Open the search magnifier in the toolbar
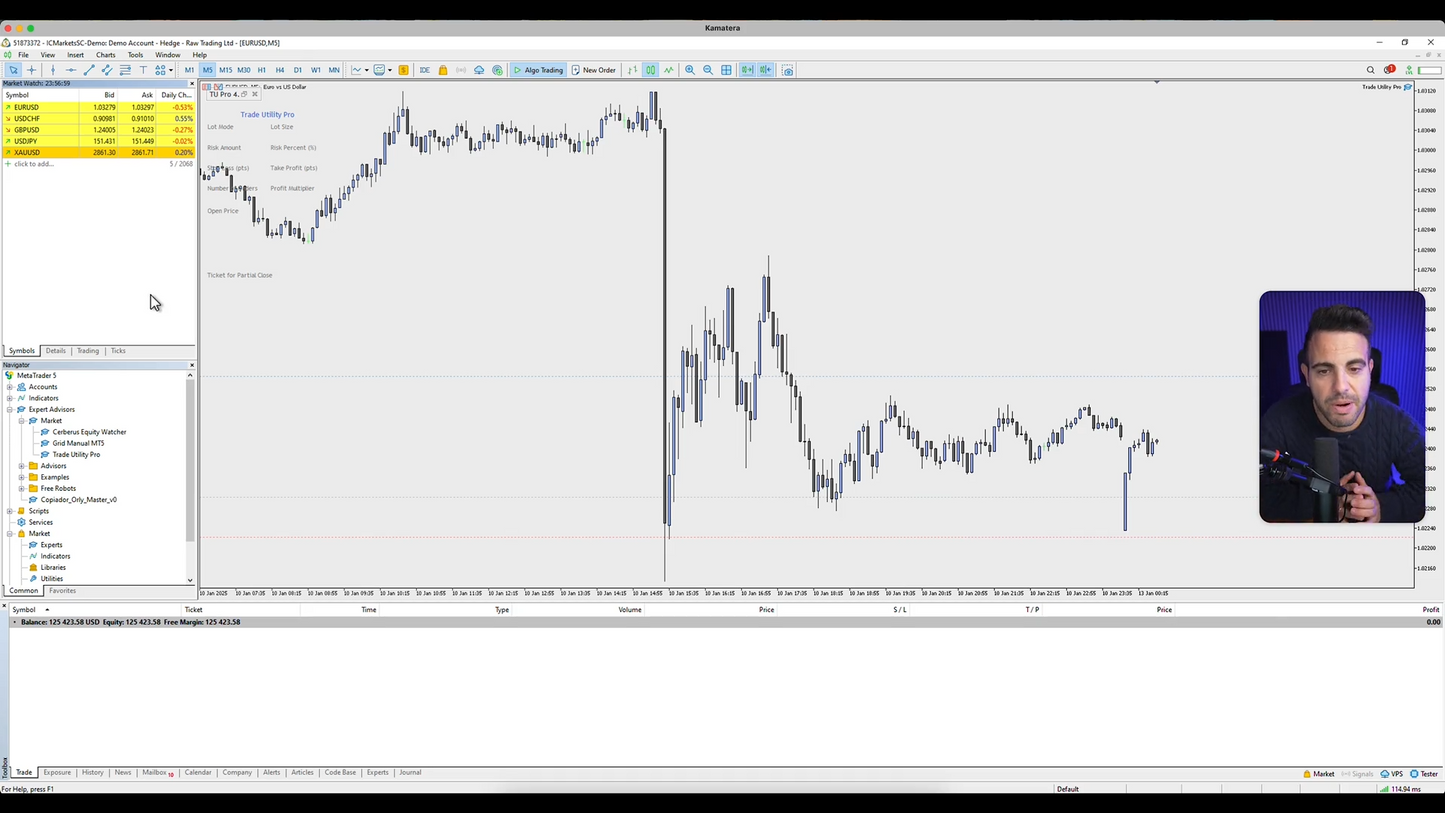 coord(1370,70)
